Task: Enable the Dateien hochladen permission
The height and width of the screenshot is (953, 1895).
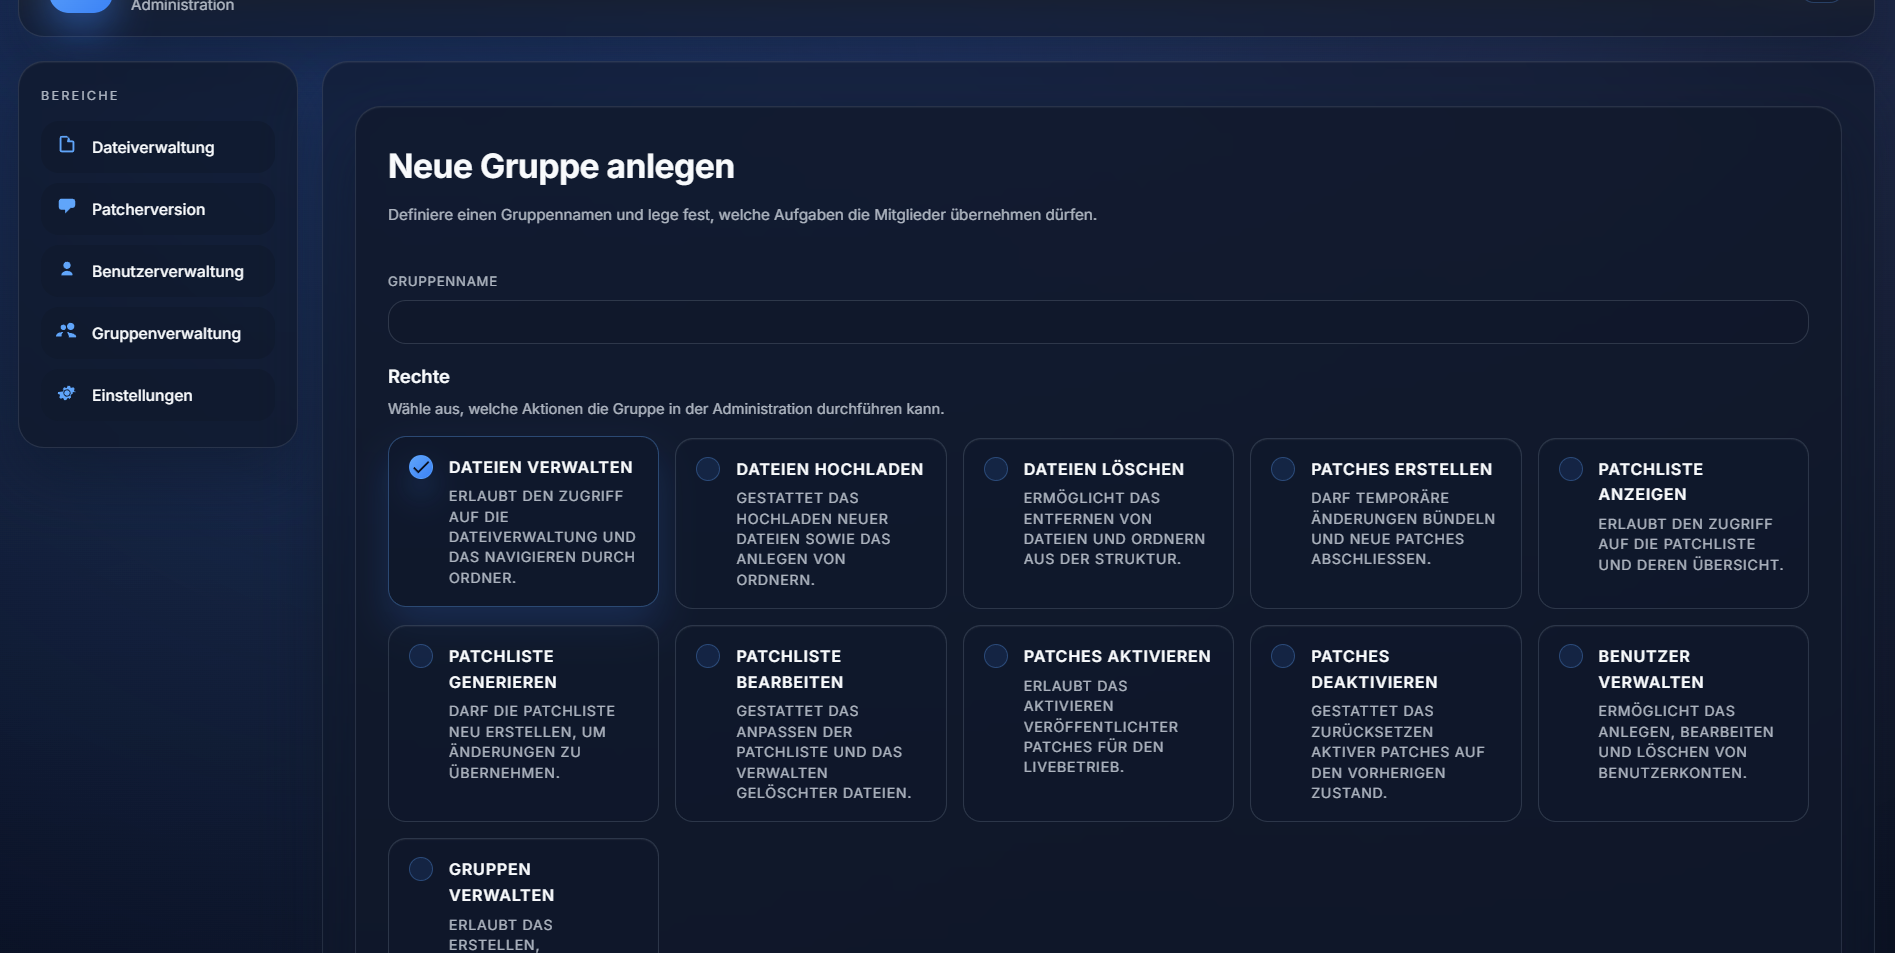Action: click(x=708, y=469)
